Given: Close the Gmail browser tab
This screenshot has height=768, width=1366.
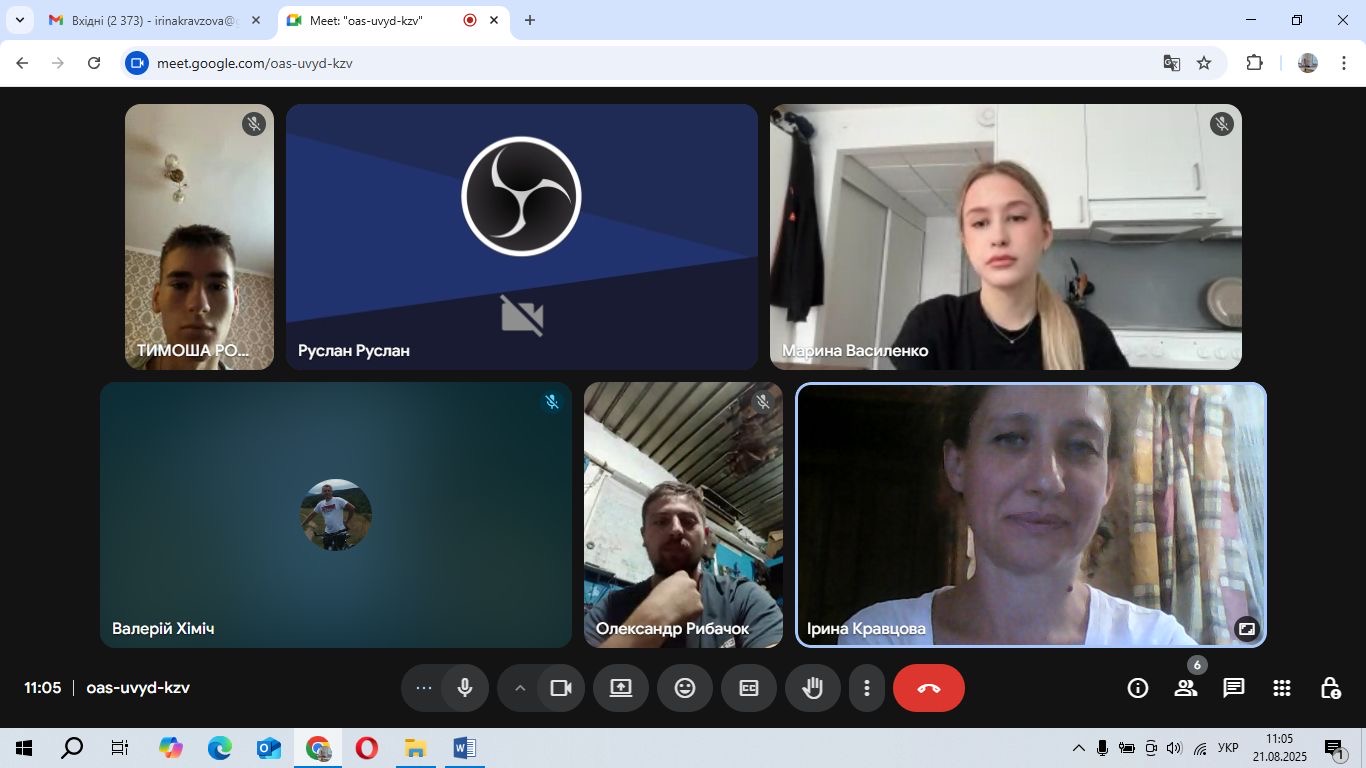Looking at the screenshot, I should (256, 20).
